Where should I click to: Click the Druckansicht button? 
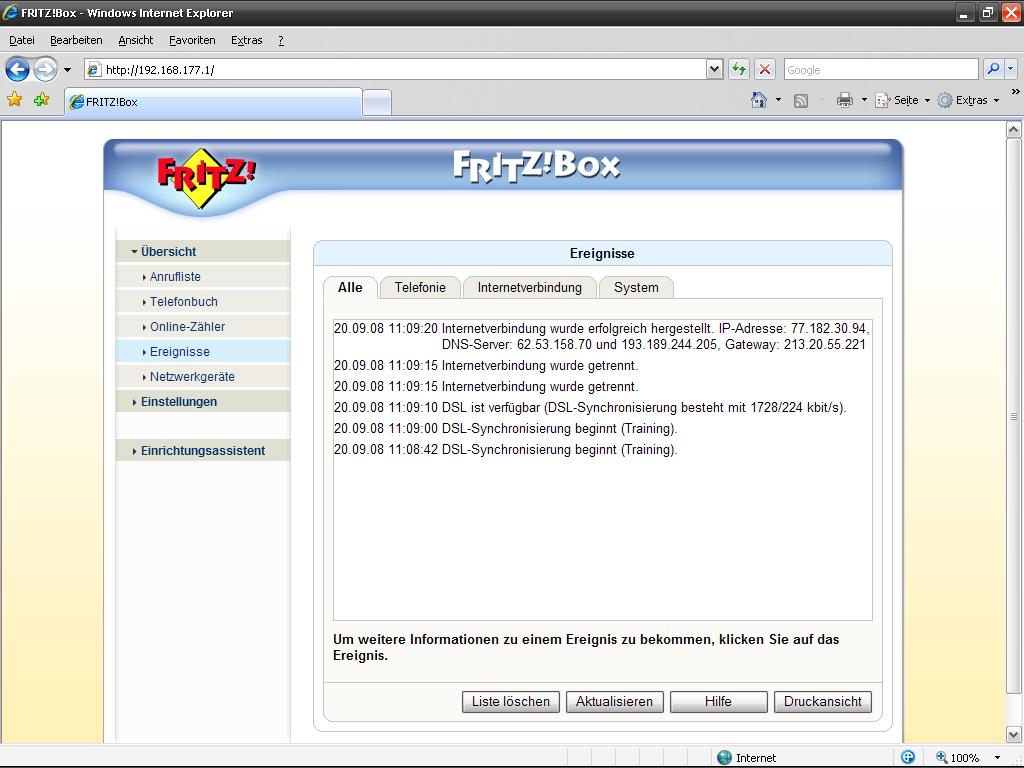click(823, 701)
